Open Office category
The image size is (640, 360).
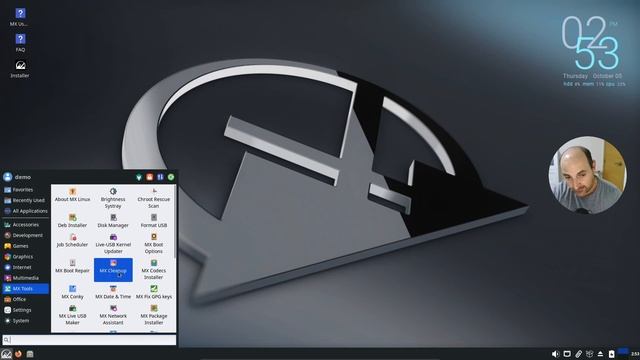[25, 299]
